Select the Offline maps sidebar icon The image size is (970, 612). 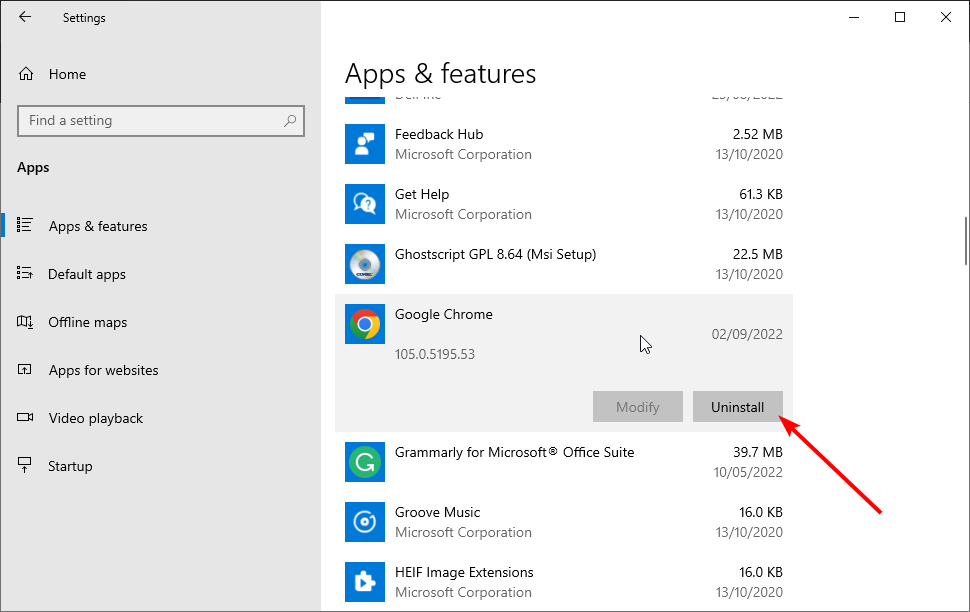pos(25,322)
